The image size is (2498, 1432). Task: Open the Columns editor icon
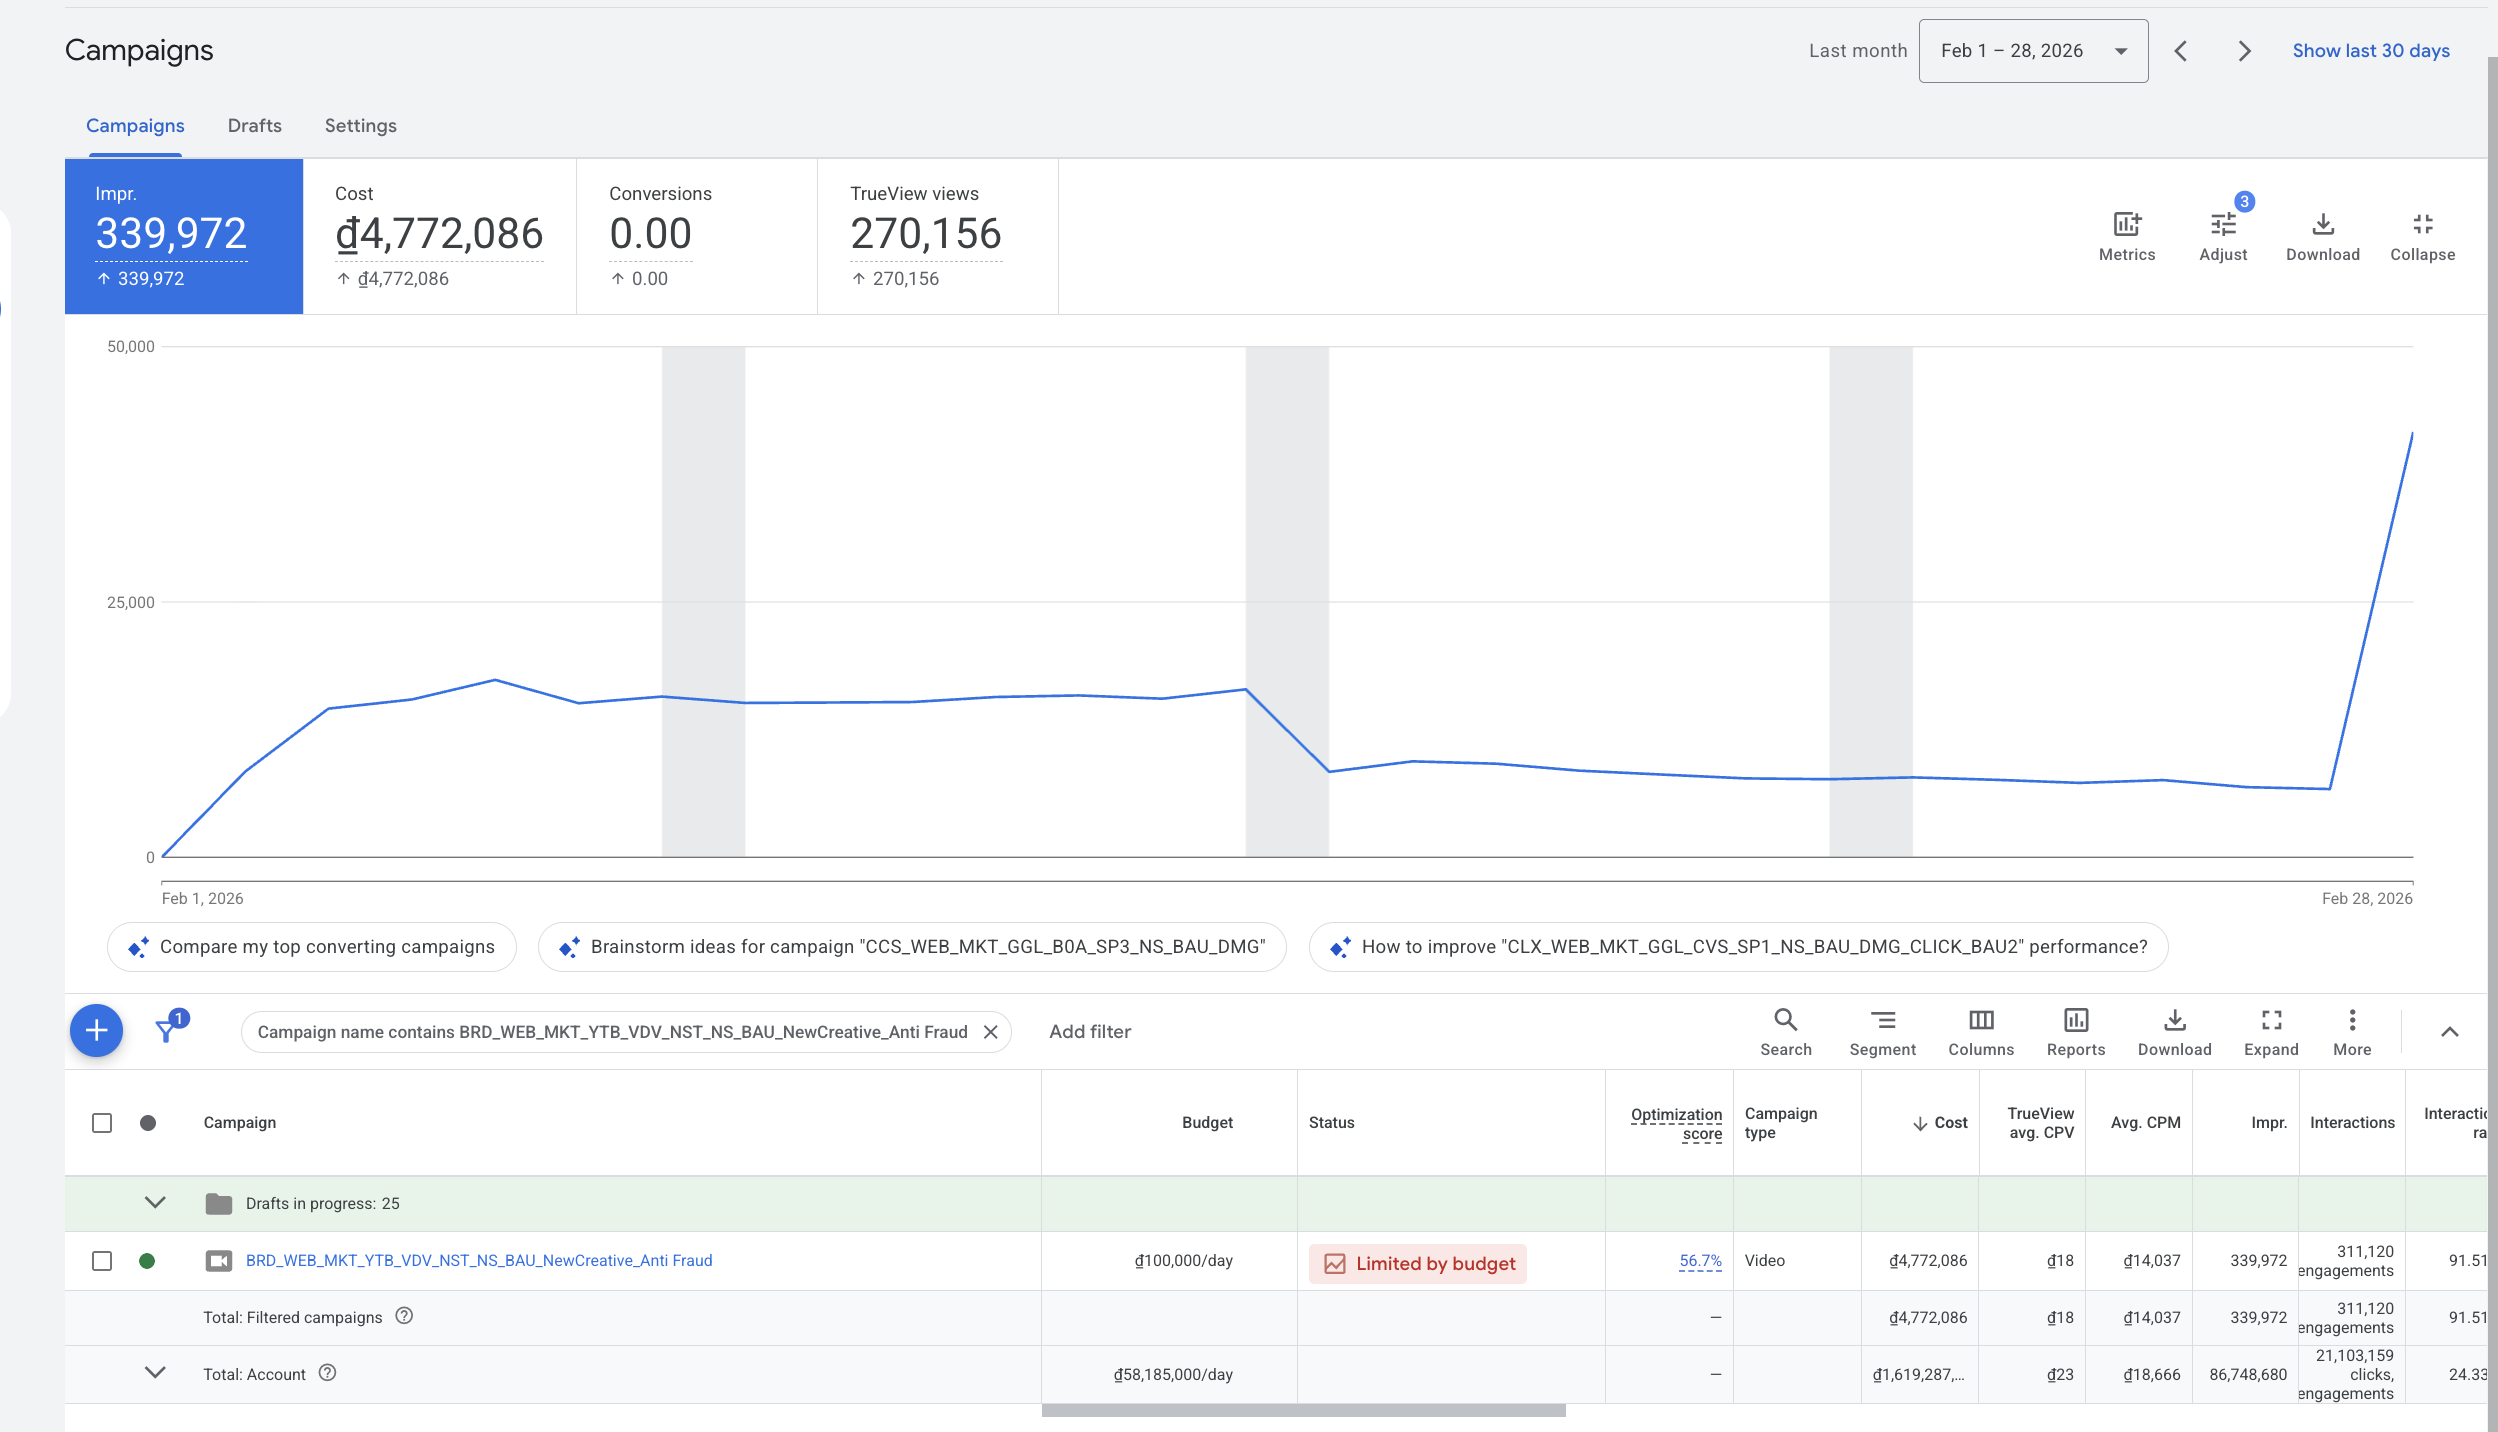pos(1980,1021)
